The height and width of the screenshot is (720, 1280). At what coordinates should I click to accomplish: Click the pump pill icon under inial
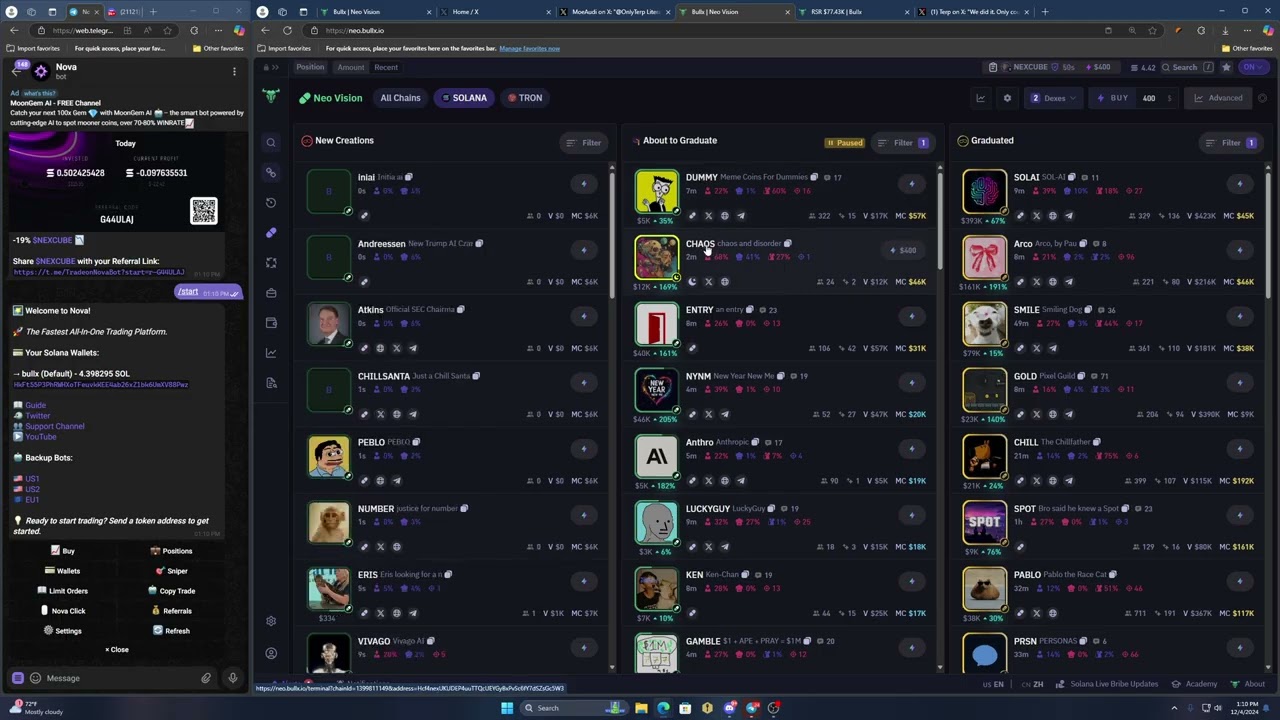364,216
